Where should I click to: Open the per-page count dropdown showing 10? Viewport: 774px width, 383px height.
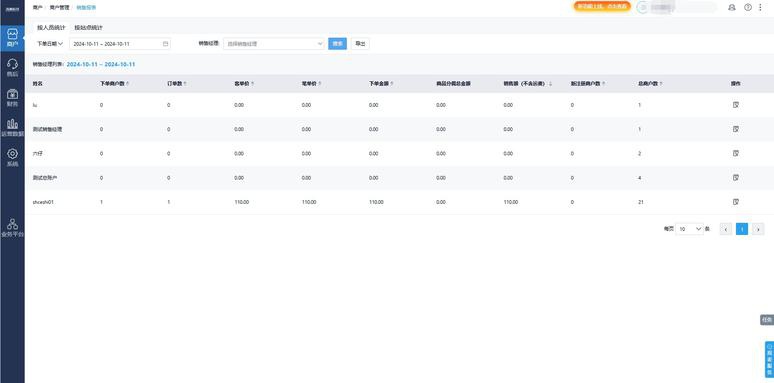(x=689, y=229)
